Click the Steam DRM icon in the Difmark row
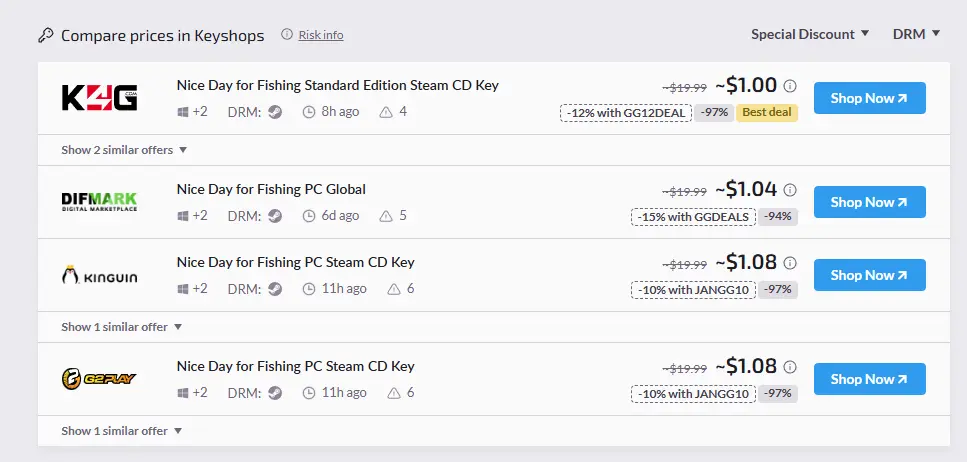 coord(275,216)
